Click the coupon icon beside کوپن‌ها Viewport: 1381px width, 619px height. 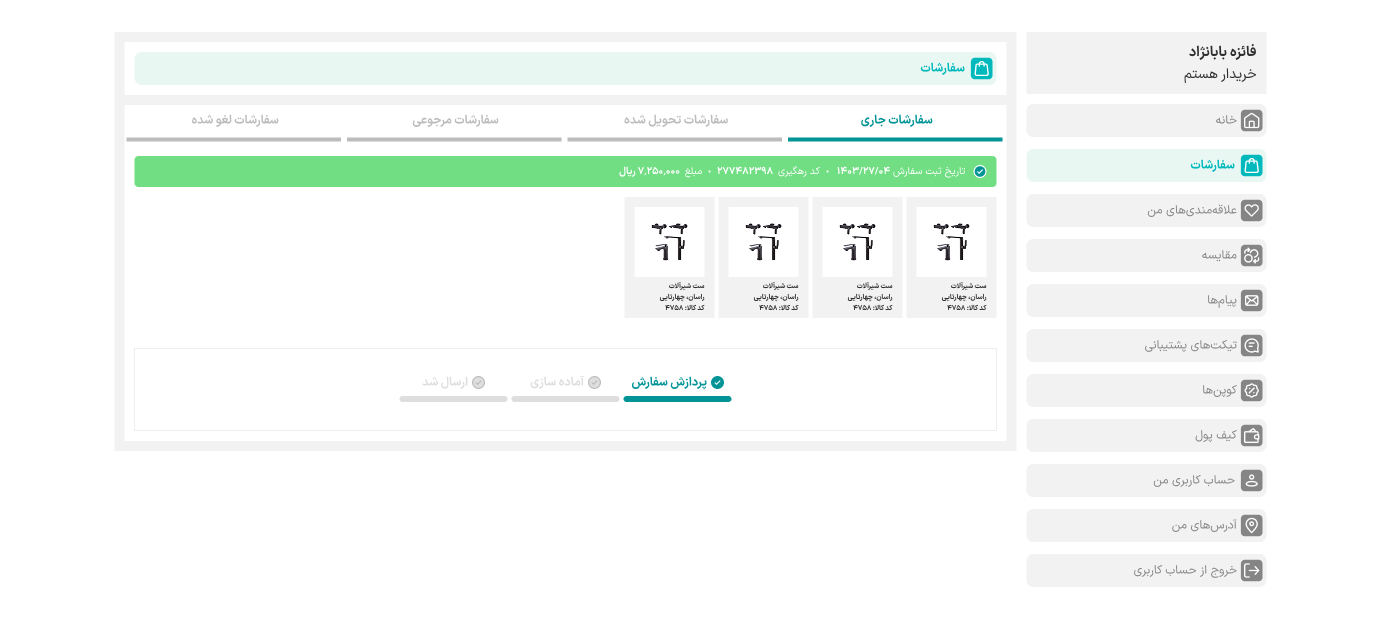[1251, 390]
